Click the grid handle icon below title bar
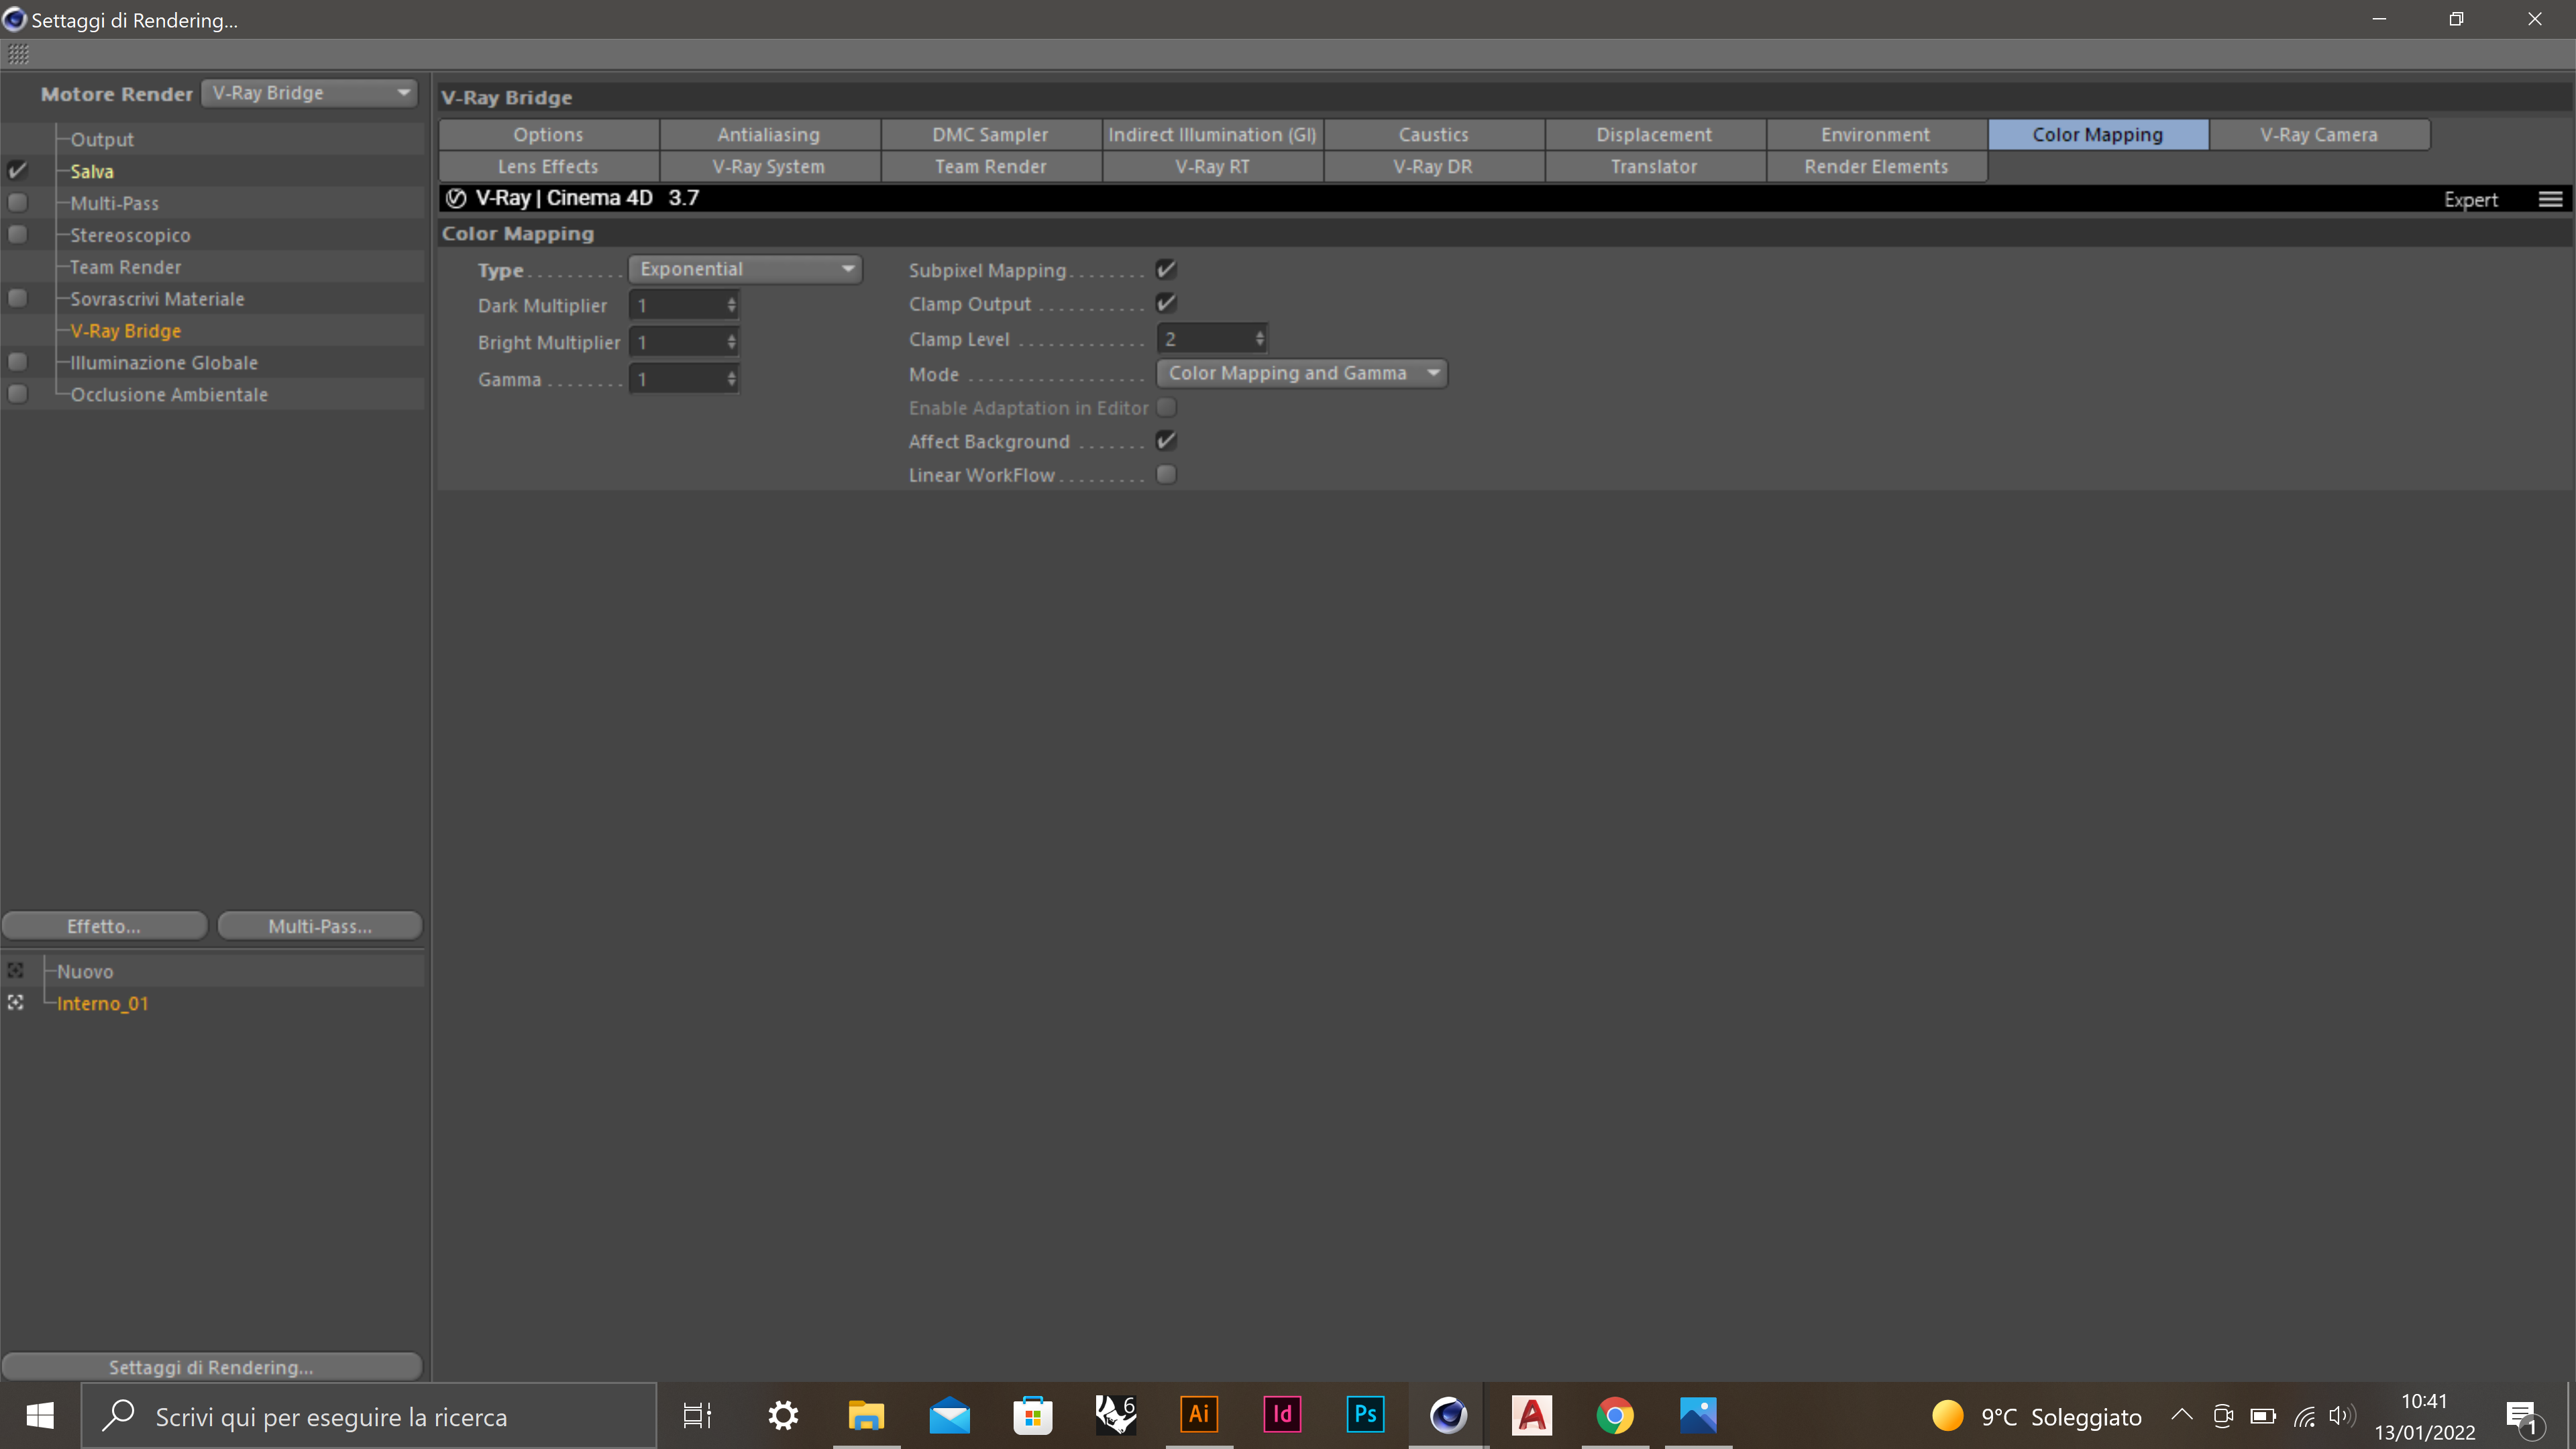The width and height of the screenshot is (2576, 1449). coord(18,54)
